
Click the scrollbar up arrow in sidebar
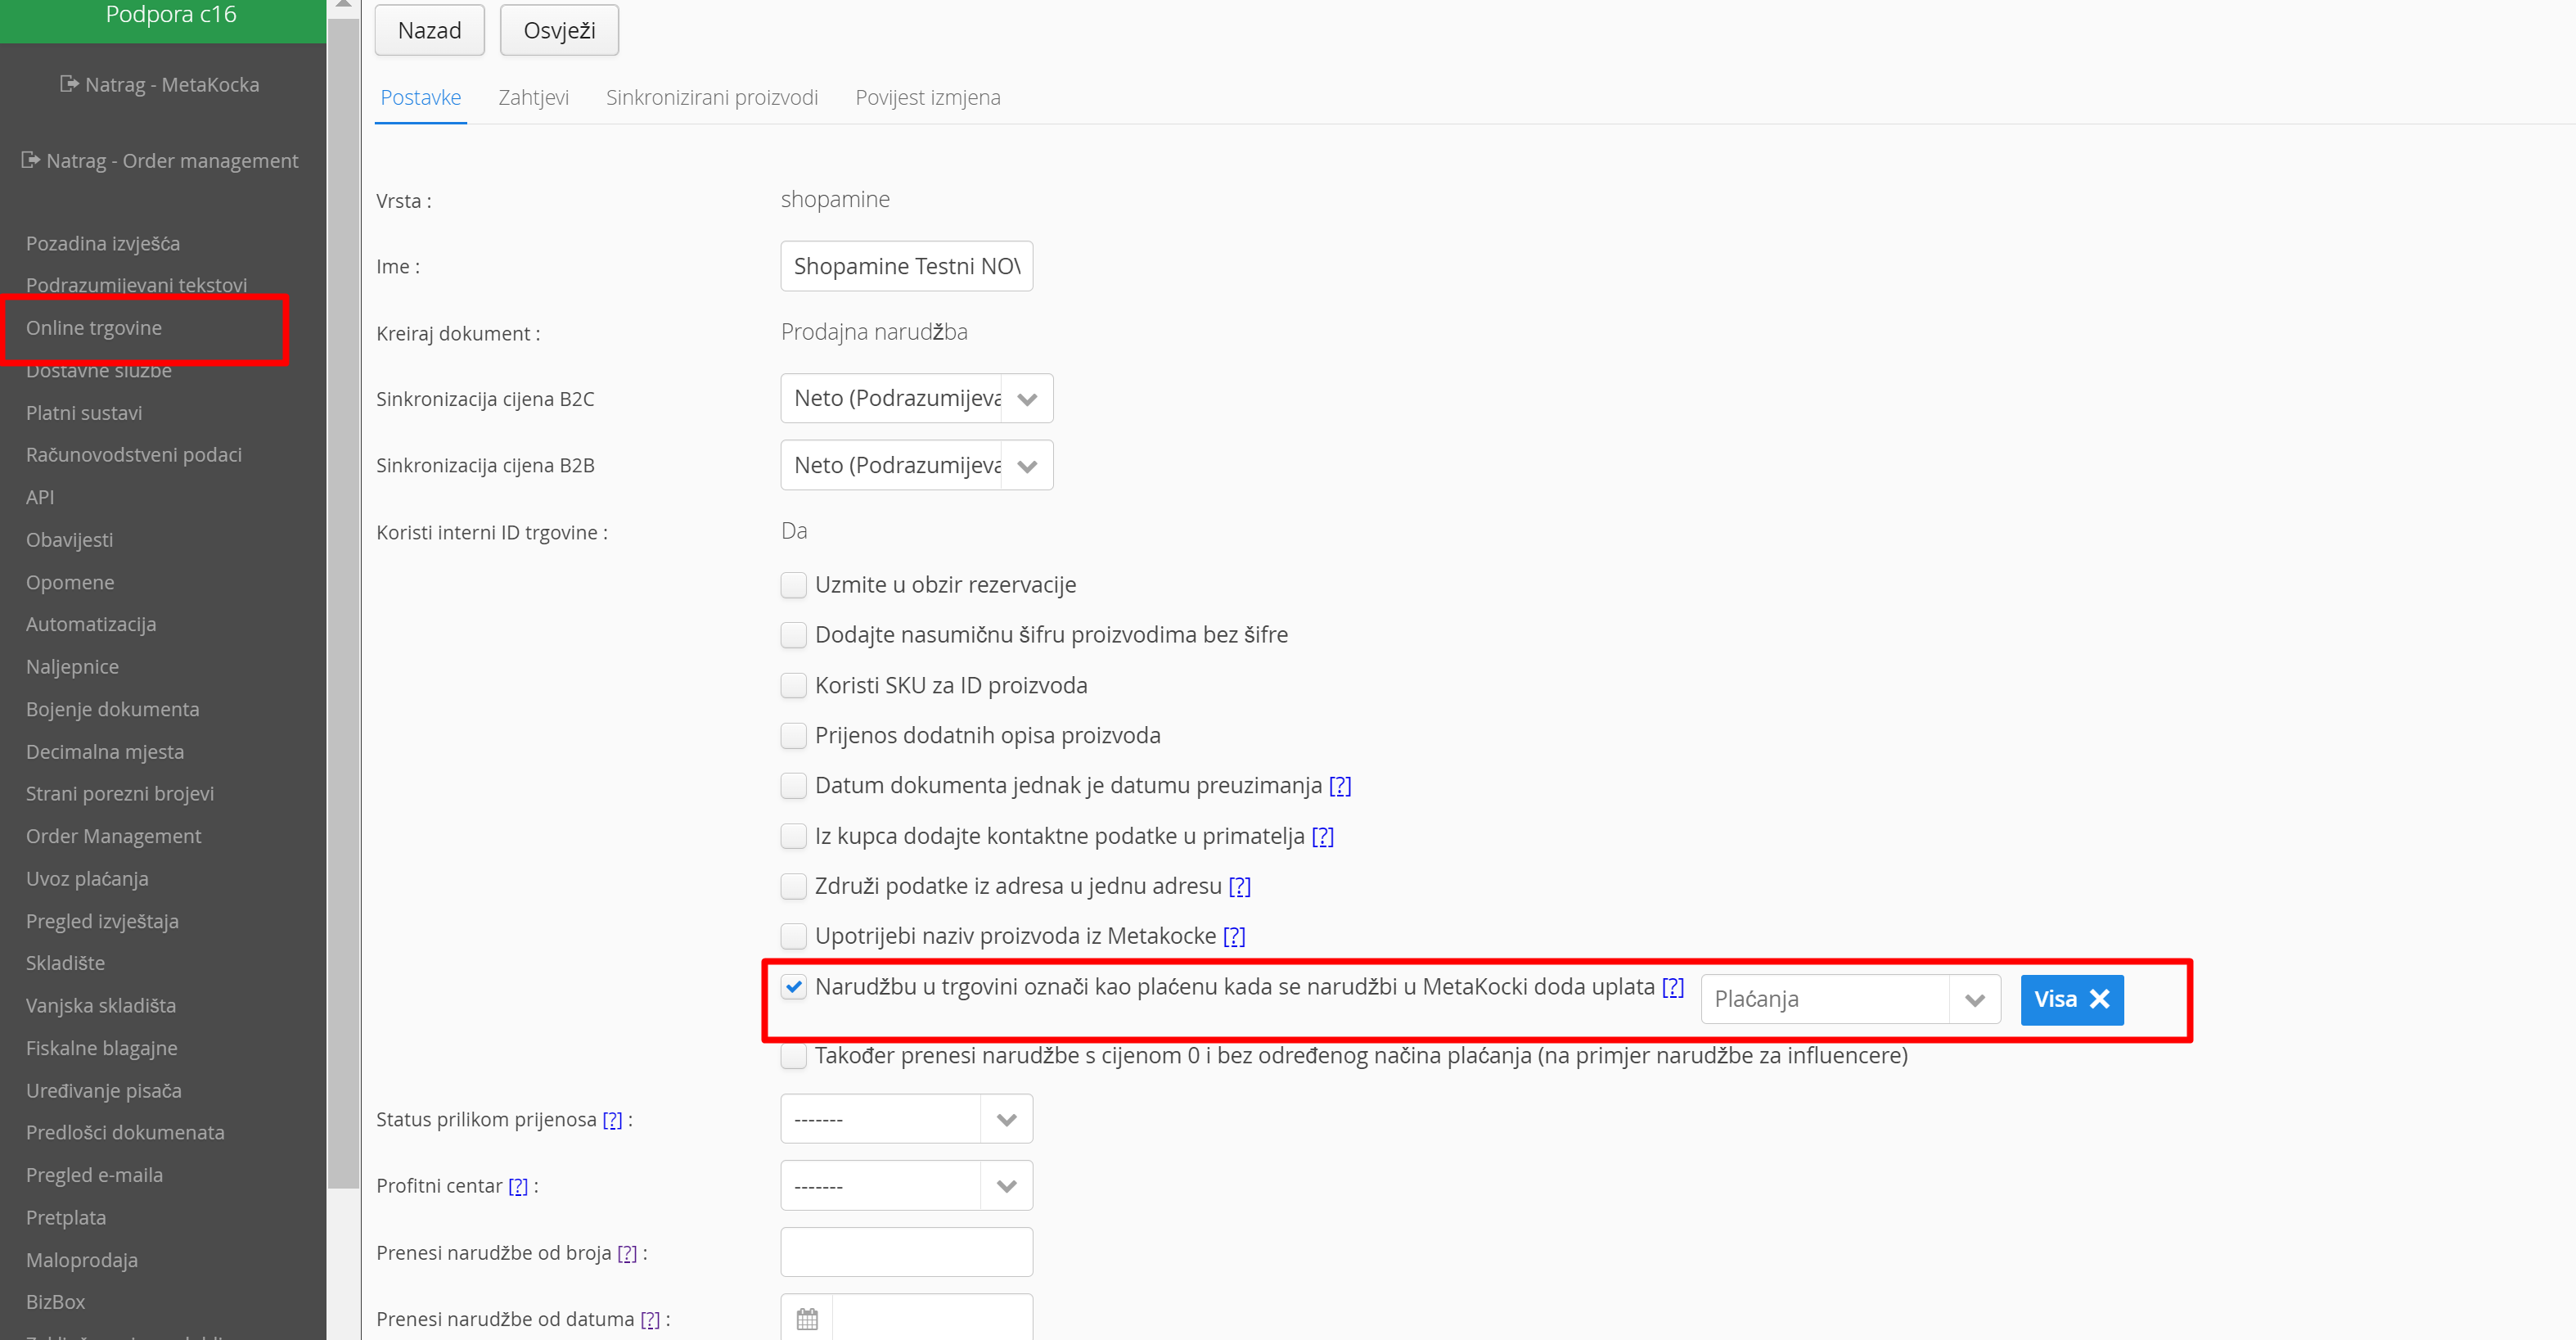[x=343, y=5]
